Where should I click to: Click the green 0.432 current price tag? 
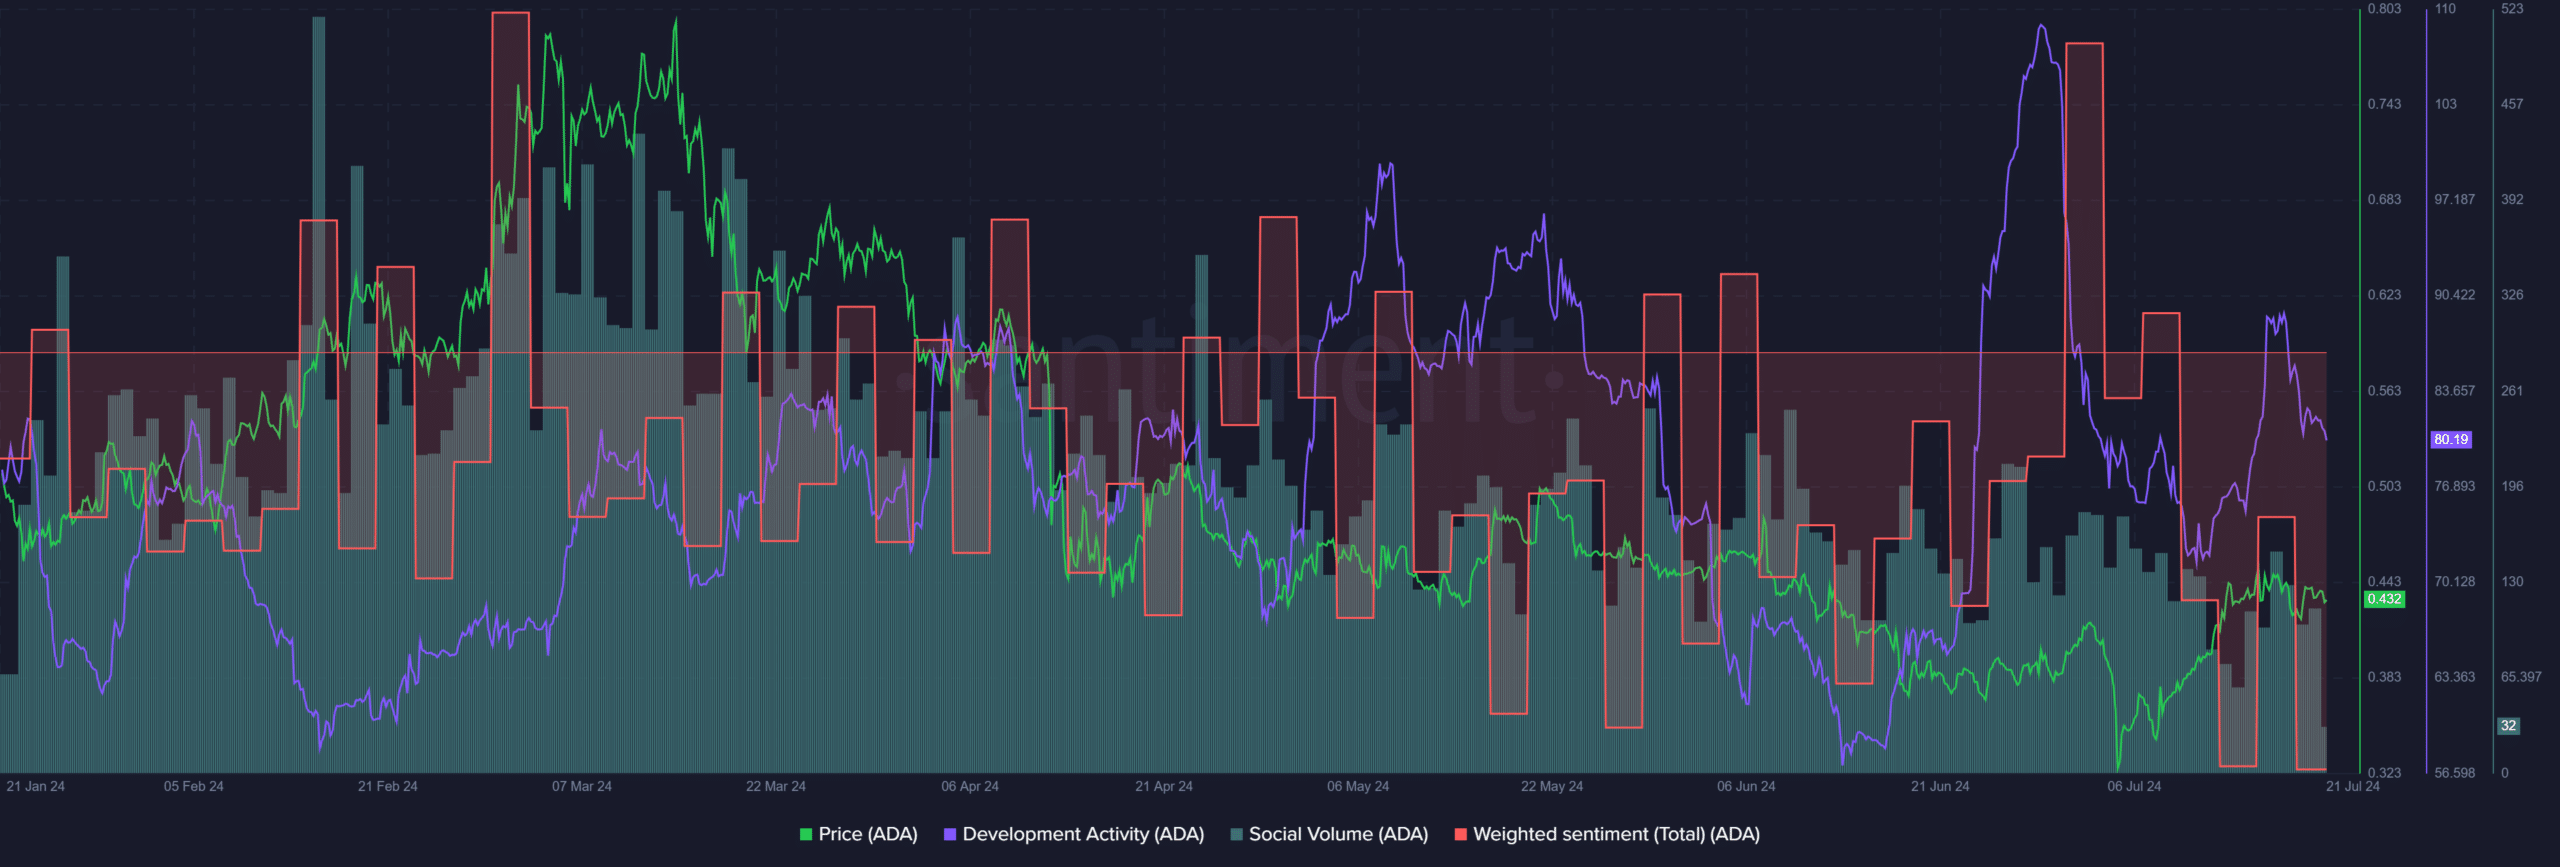(2384, 599)
